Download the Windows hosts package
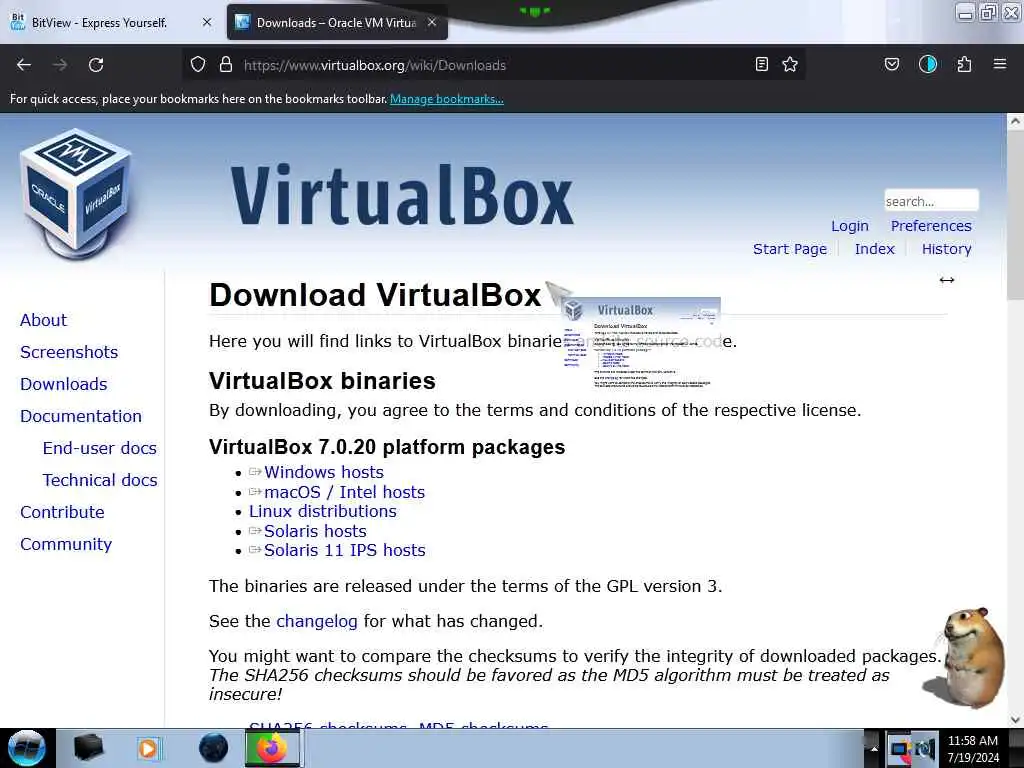1024x768 pixels. click(x=323, y=472)
